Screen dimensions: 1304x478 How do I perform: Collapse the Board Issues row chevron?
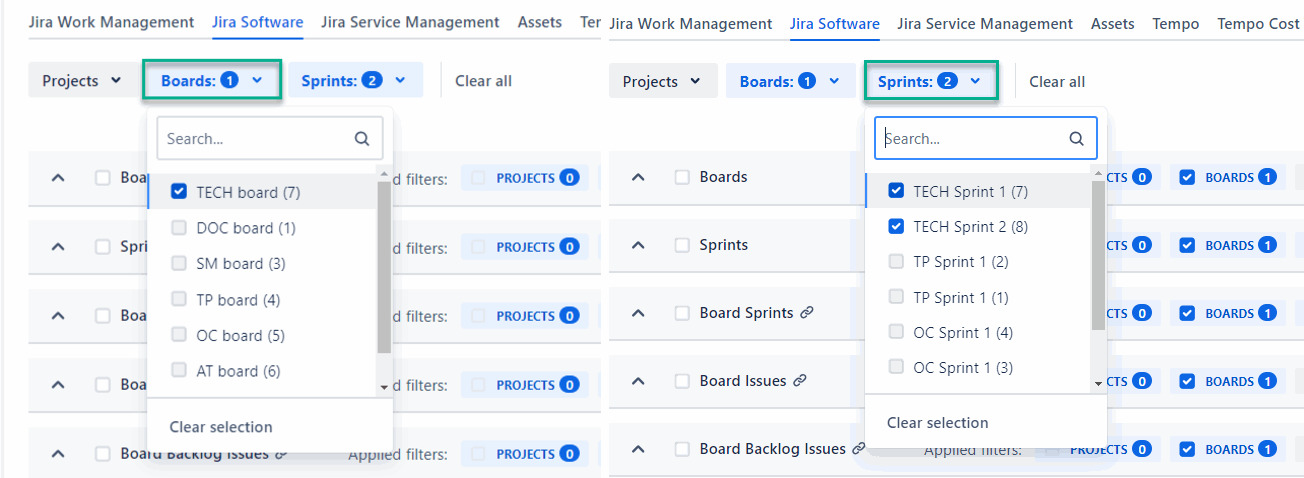coord(638,381)
